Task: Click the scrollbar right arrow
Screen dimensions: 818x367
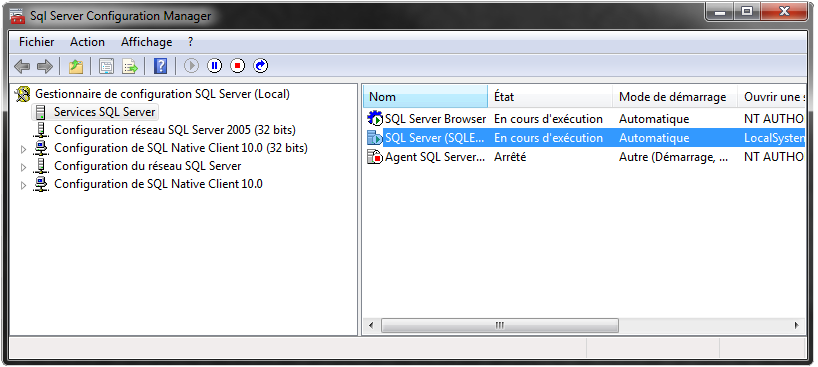Action: [797, 325]
